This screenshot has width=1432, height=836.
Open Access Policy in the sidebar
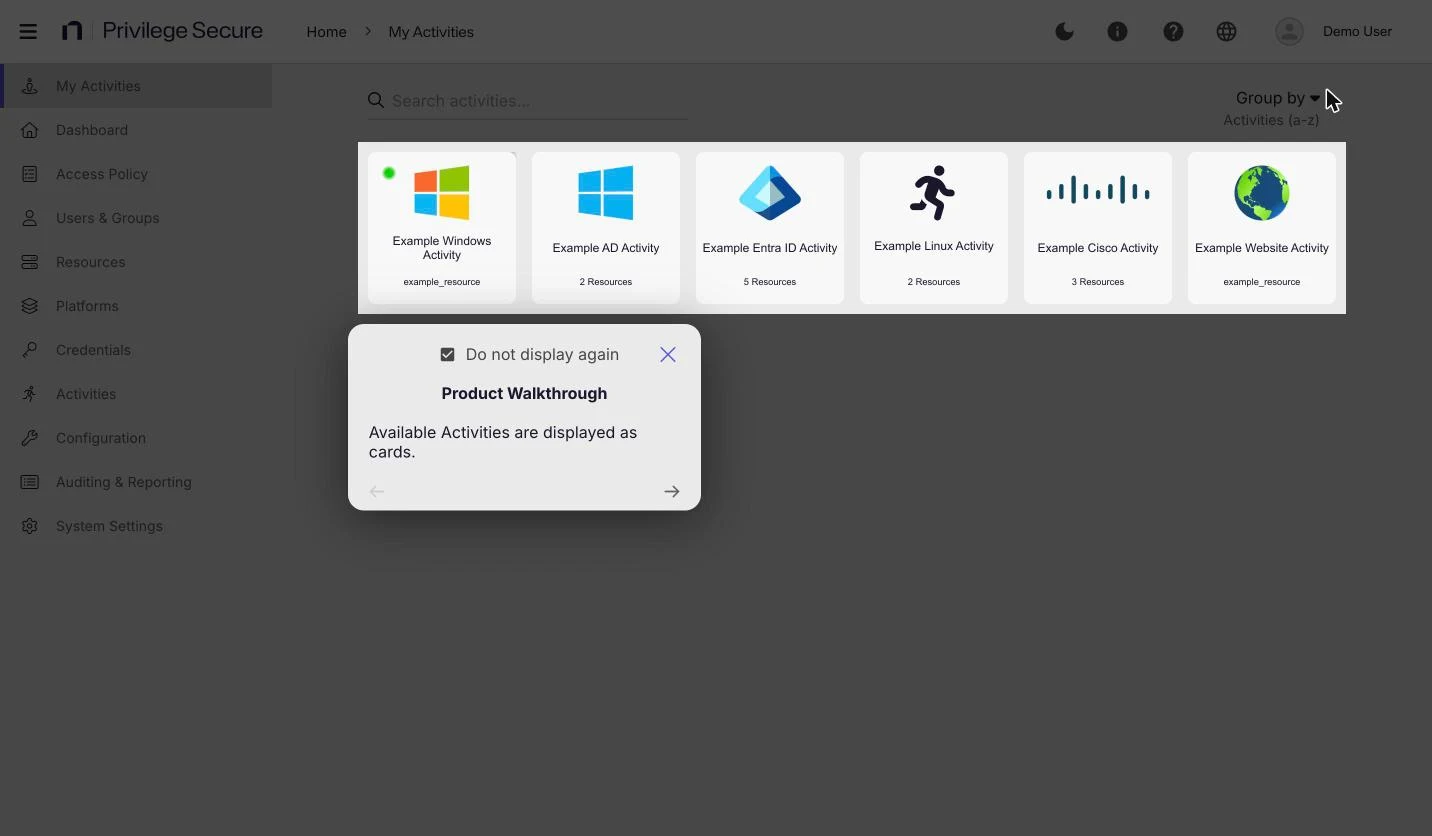click(x=137, y=174)
